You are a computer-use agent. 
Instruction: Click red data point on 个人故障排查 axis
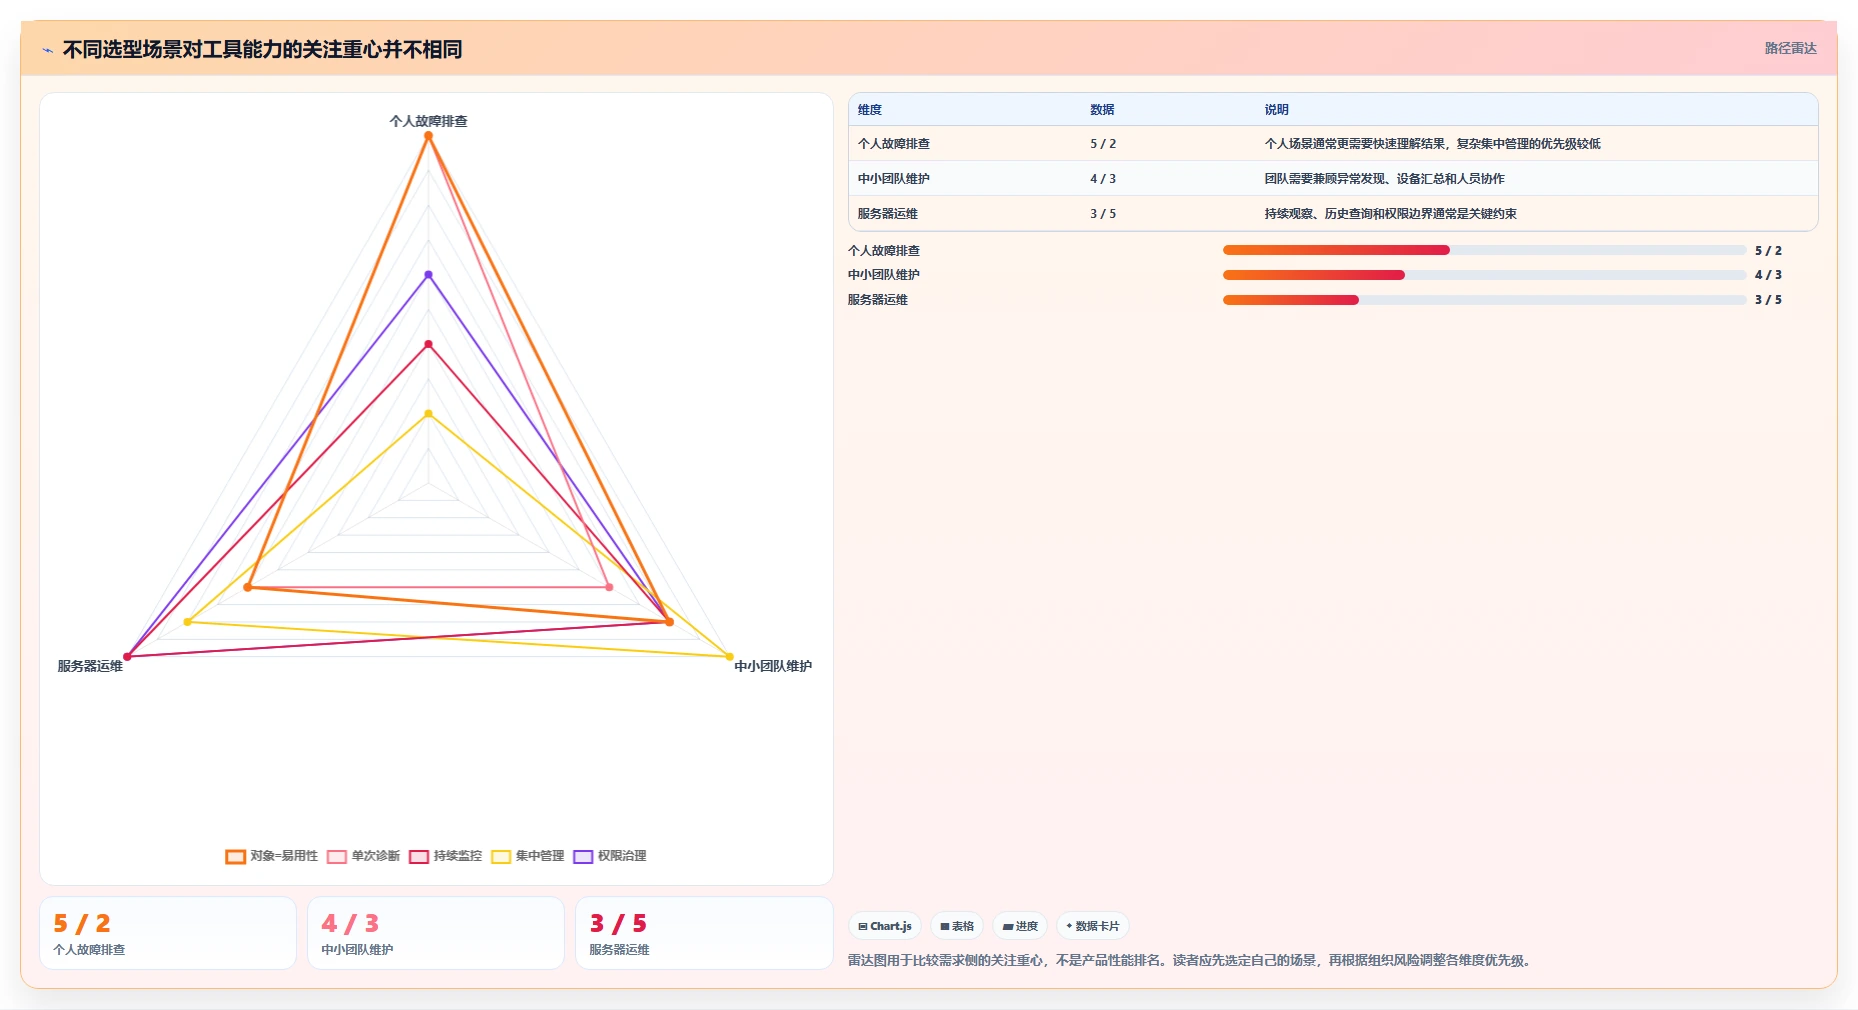pyautogui.click(x=428, y=344)
